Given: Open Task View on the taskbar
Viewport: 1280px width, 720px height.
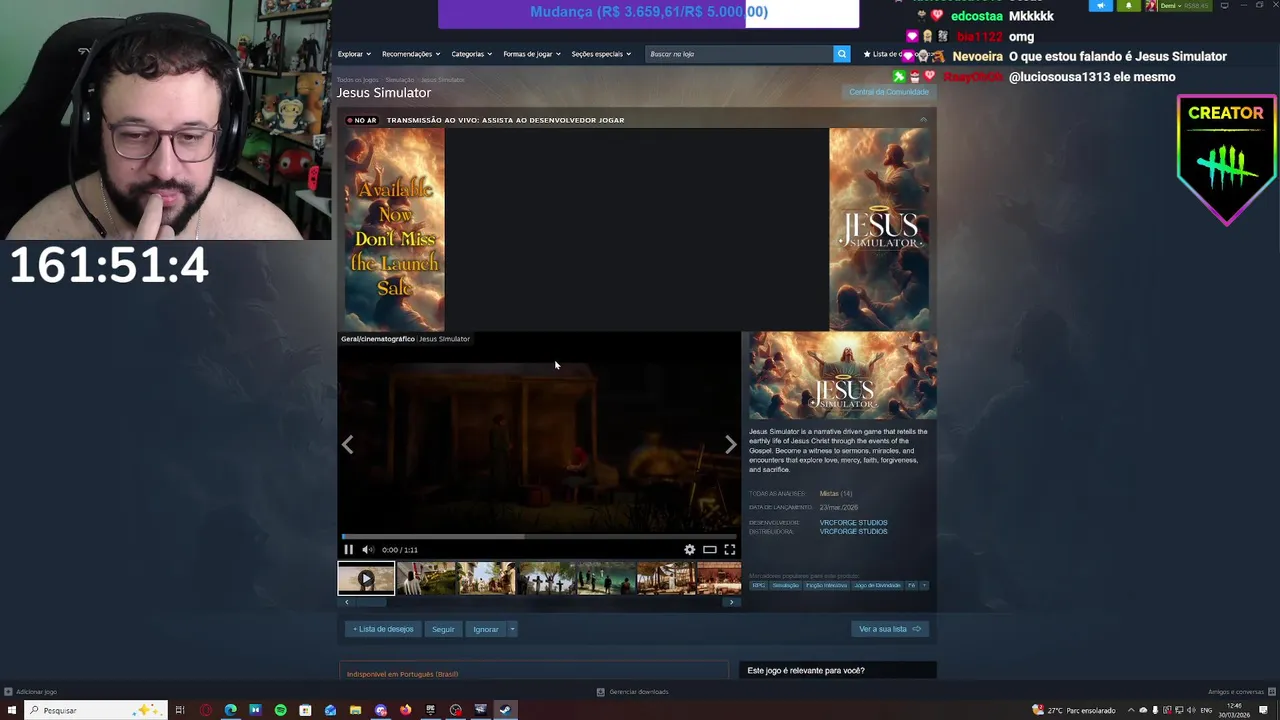Looking at the screenshot, I should click(x=180, y=710).
